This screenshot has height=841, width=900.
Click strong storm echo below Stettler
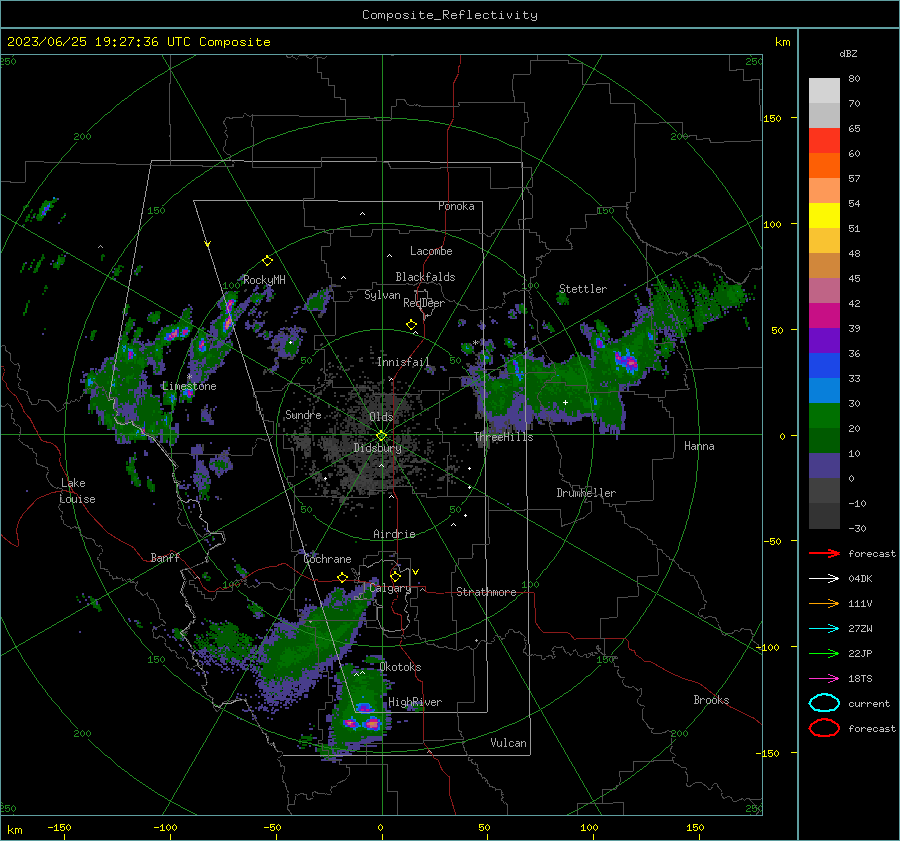point(626,361)
